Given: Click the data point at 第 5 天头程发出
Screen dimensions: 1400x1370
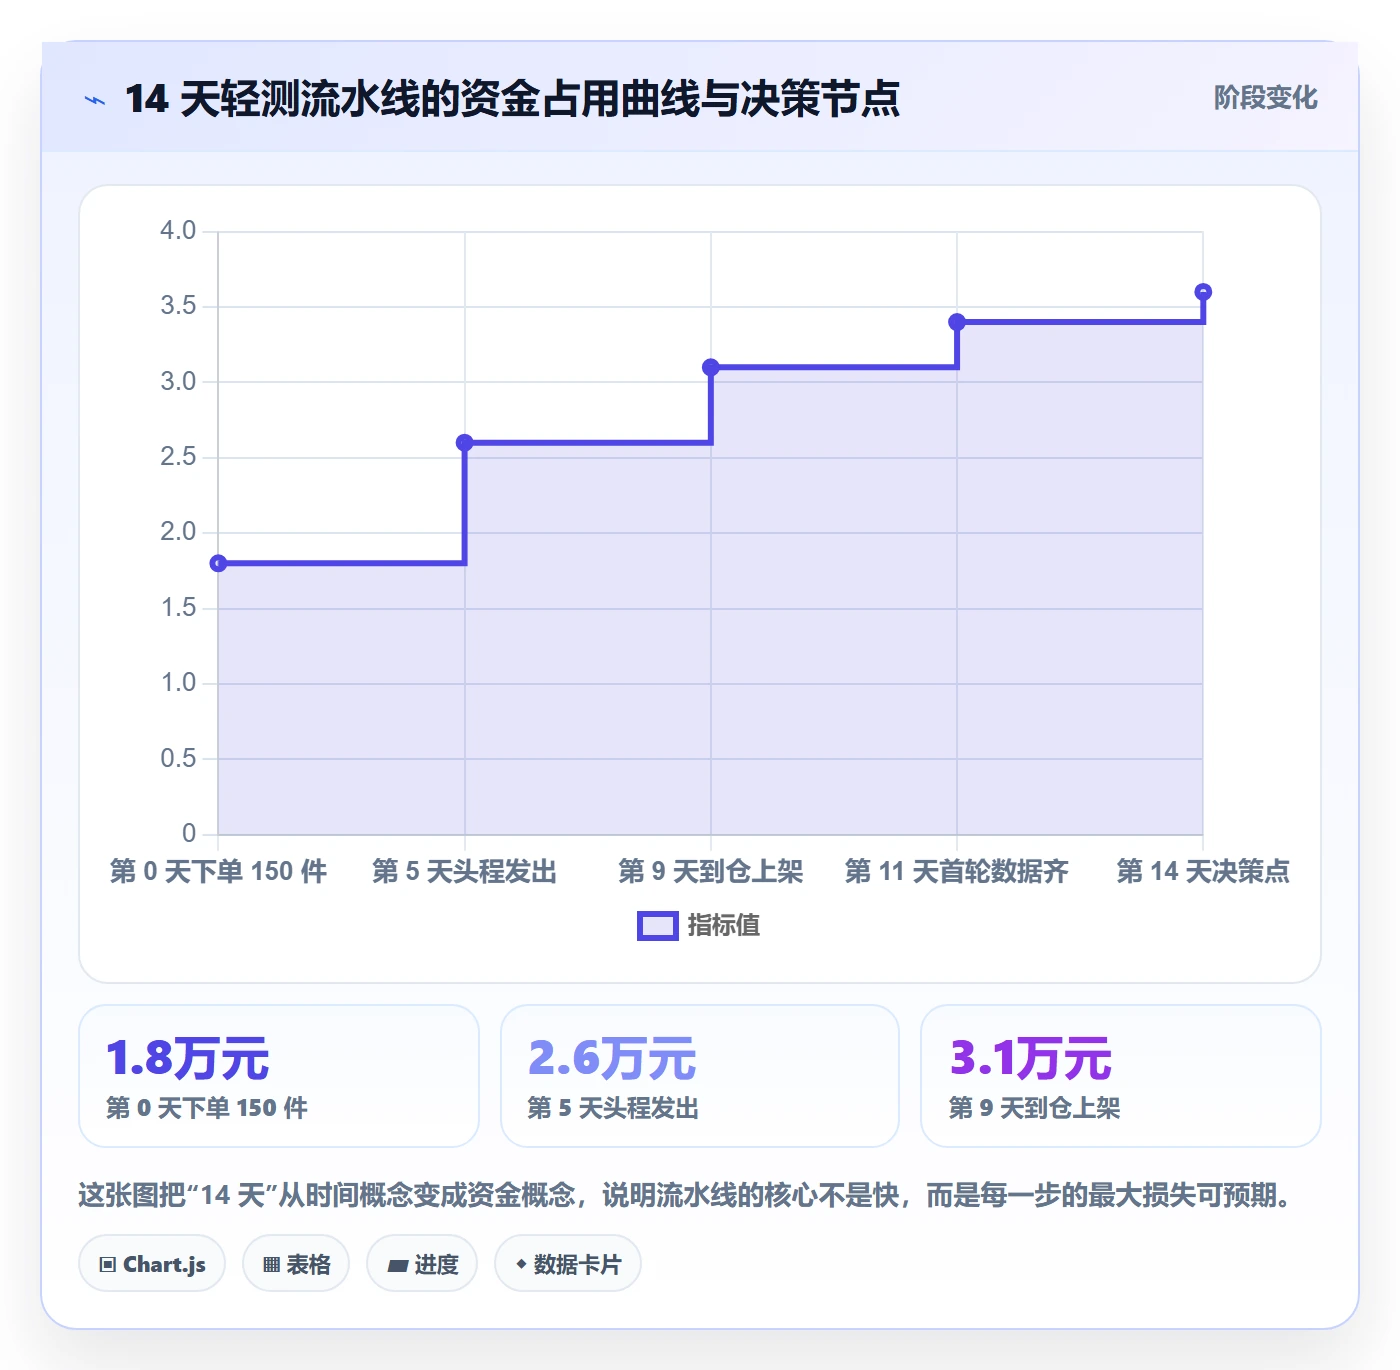Looking at the screenshot, I should tap(465, 443).
